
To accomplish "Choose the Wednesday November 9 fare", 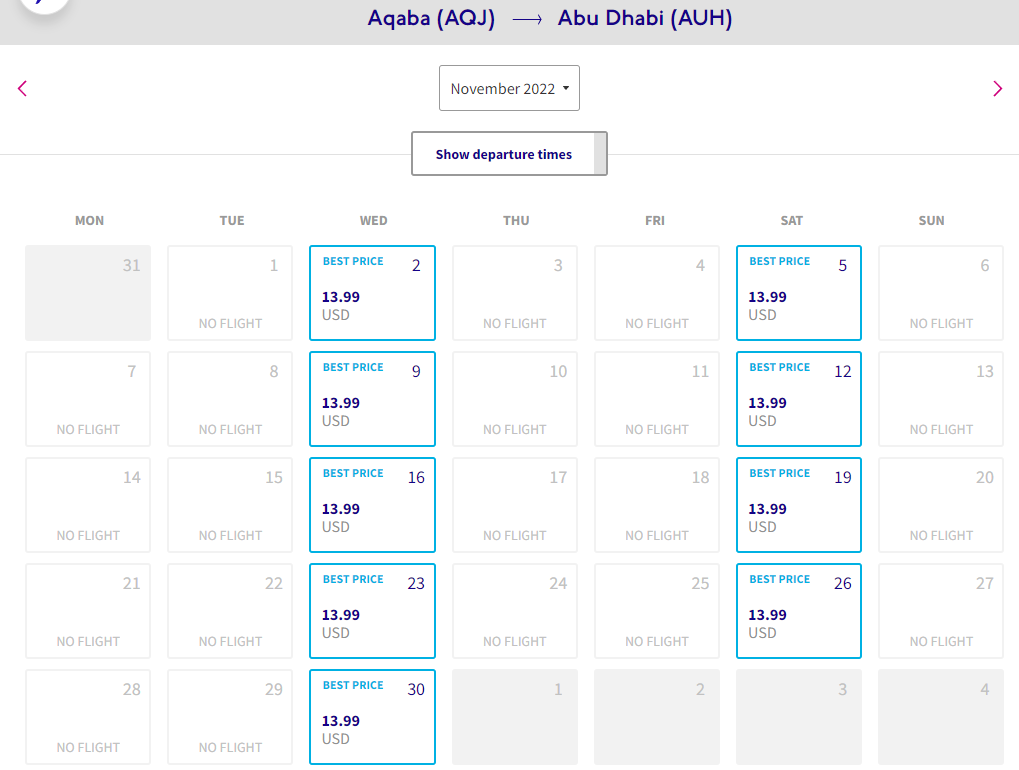I will pos(372,398).
